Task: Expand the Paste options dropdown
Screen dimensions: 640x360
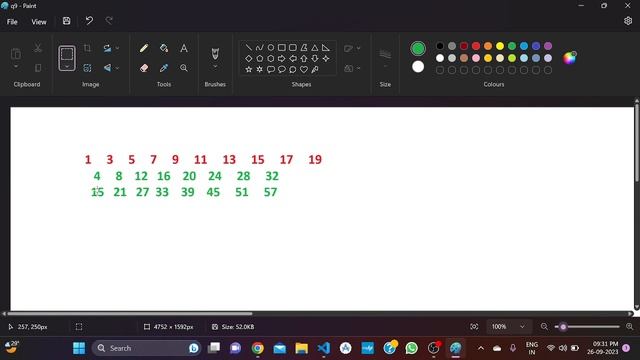Action: tap(16, 67)
